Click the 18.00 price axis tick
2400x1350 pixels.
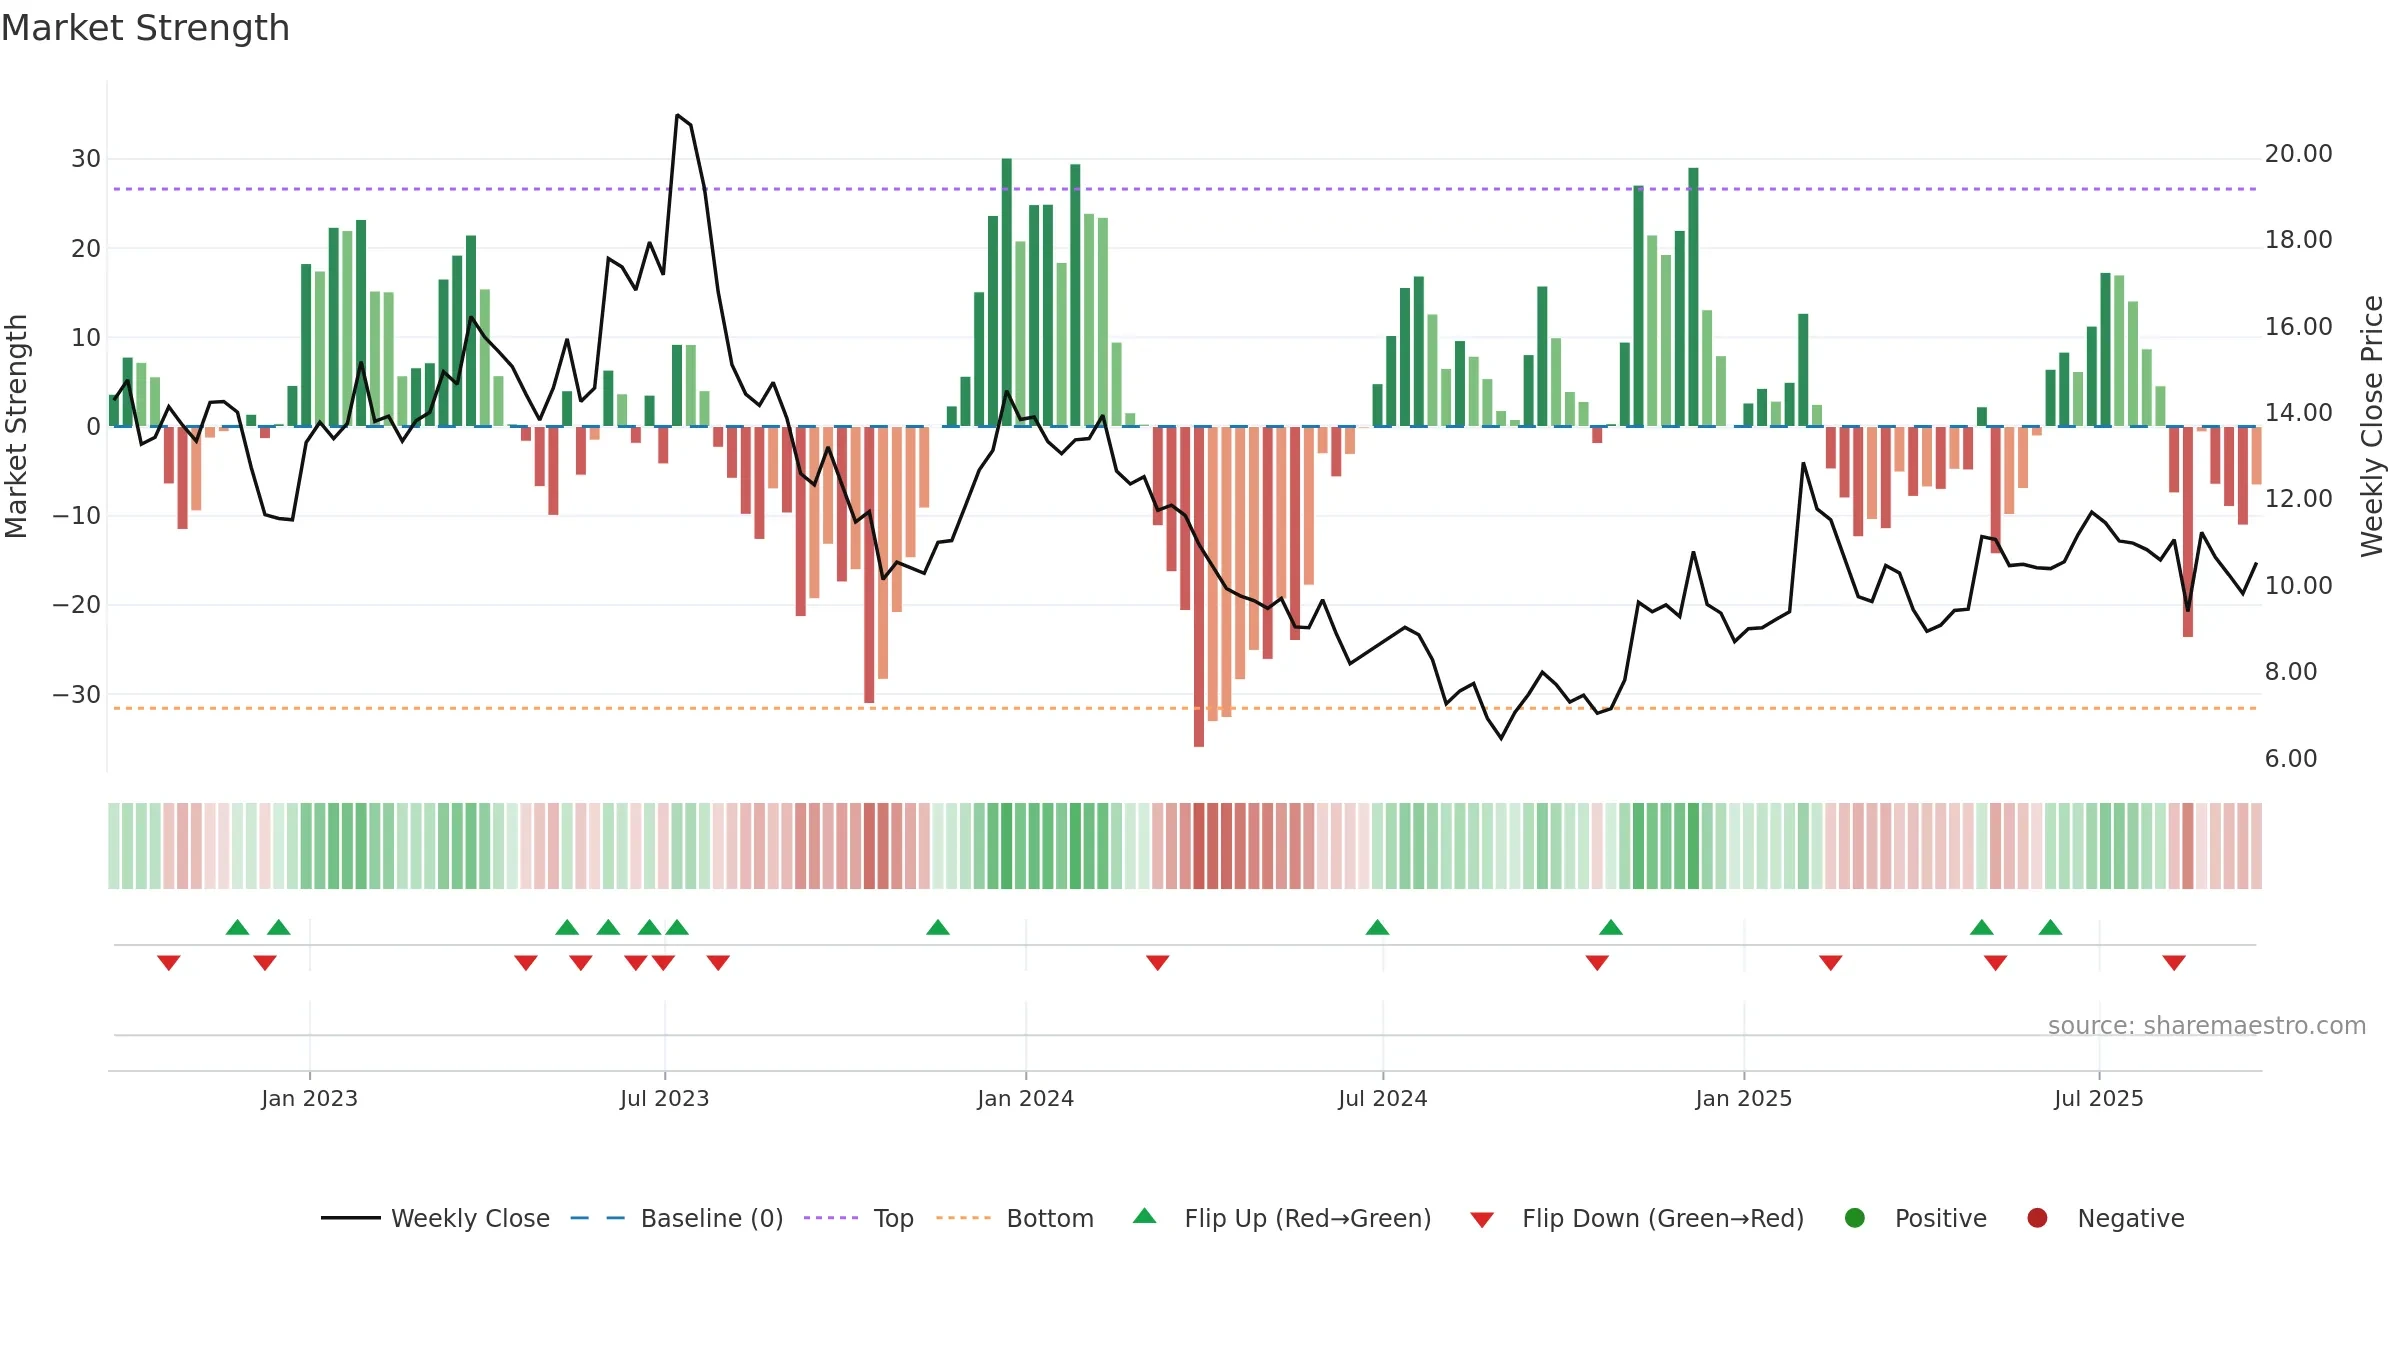pos(2298,240)
